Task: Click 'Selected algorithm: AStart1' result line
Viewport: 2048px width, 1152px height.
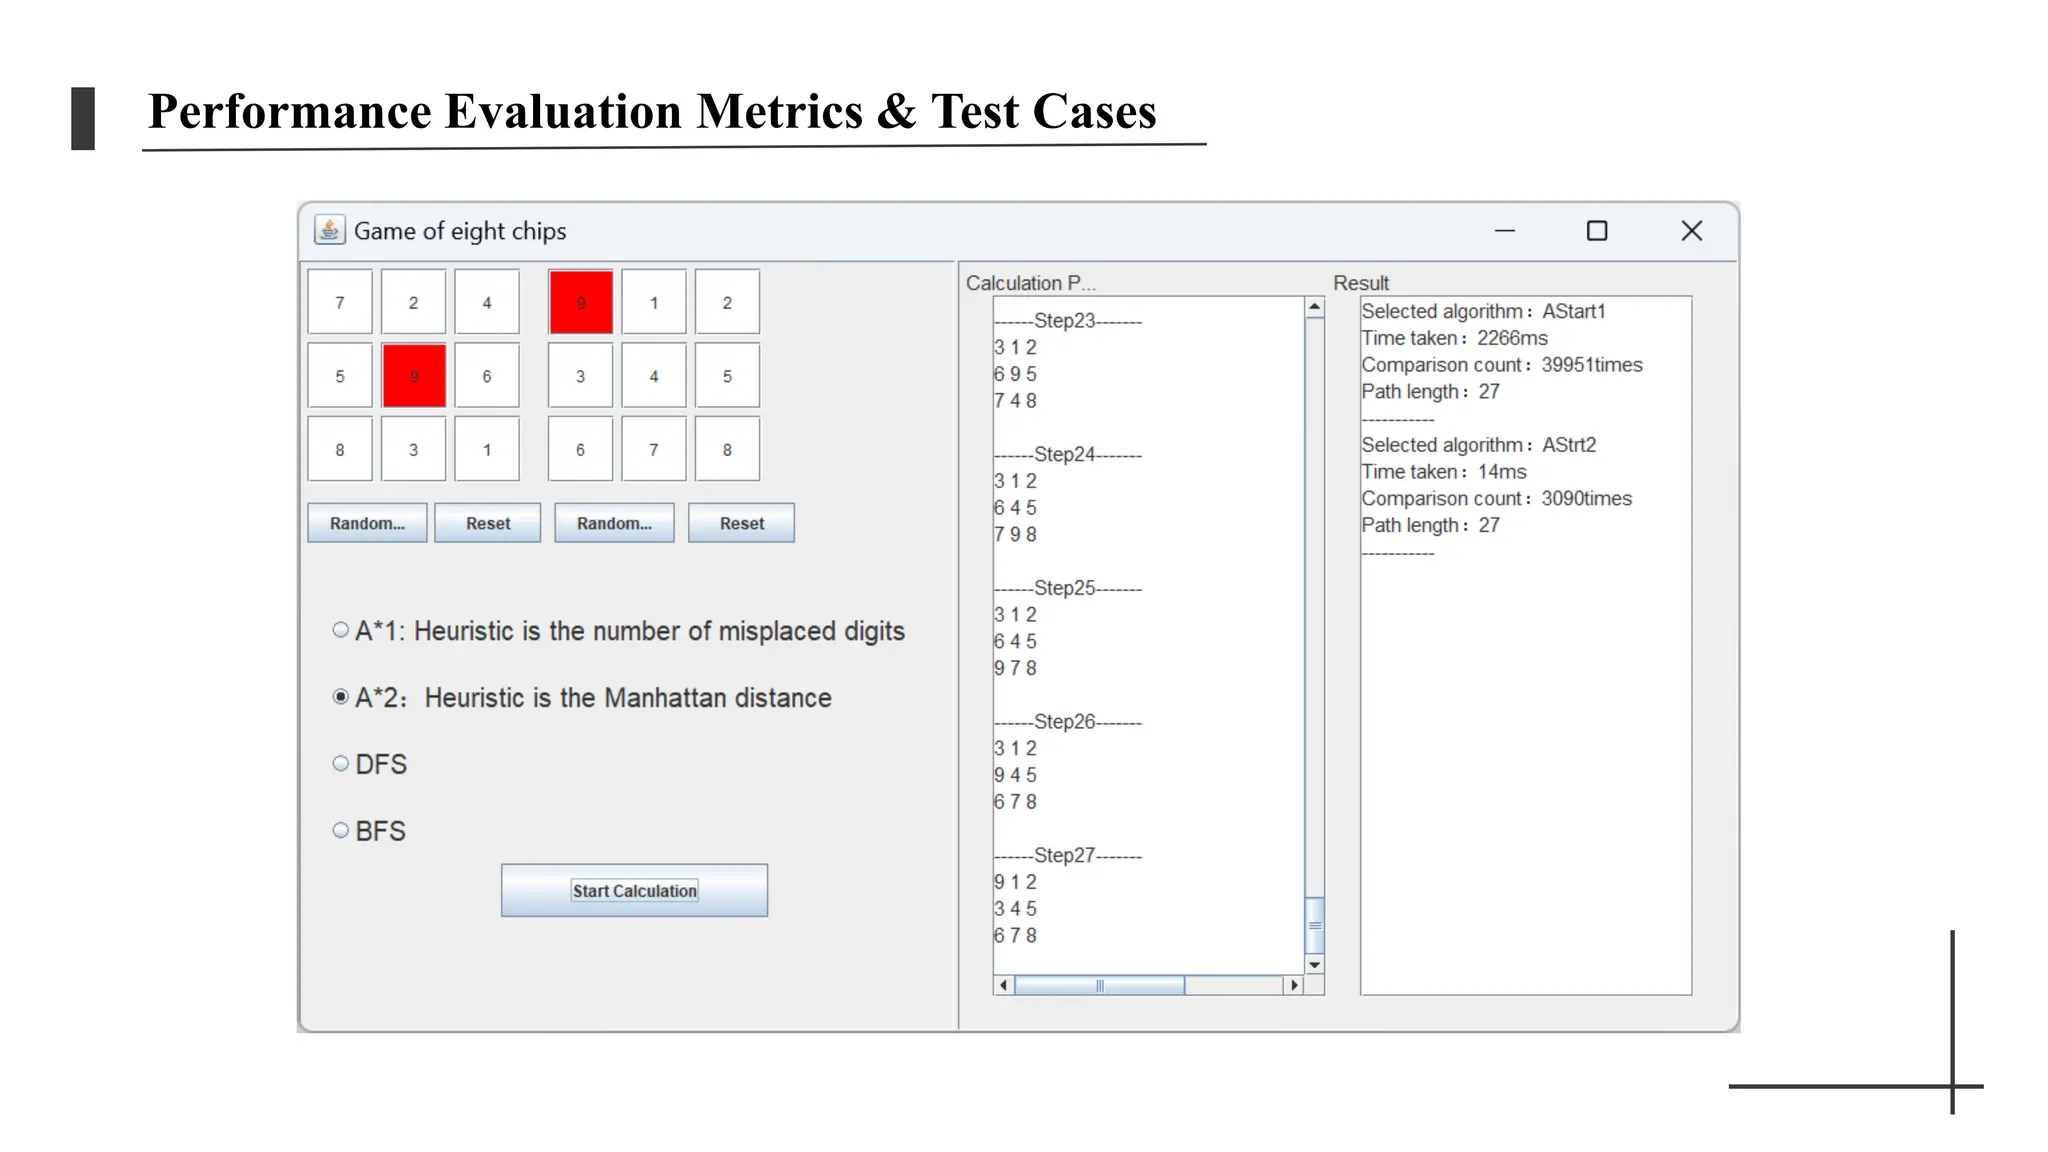Action: [x=1483, y=311]
